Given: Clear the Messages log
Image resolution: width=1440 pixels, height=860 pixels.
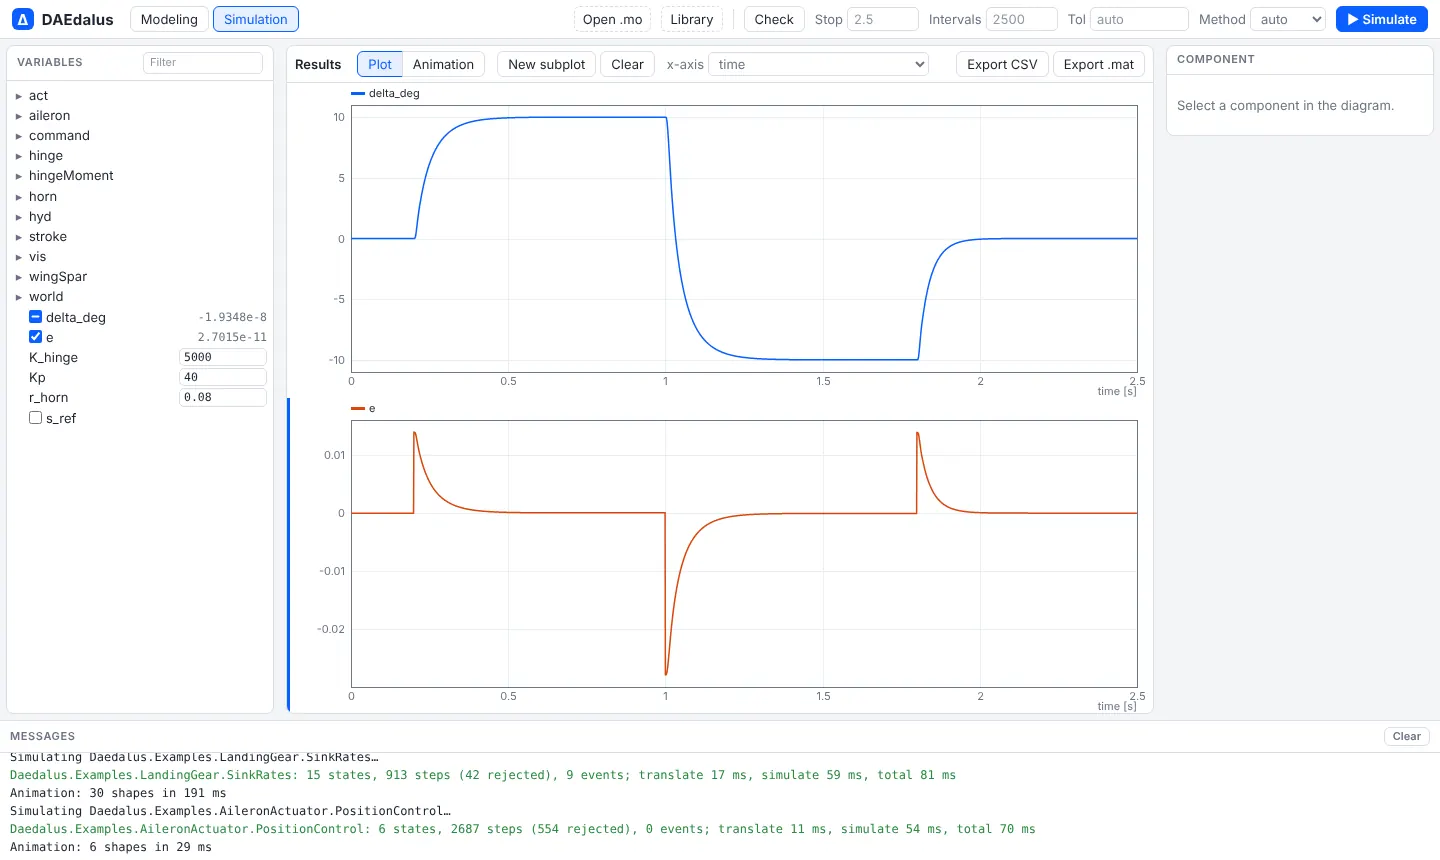Looking at the screenshot, I should [1407, 736].
